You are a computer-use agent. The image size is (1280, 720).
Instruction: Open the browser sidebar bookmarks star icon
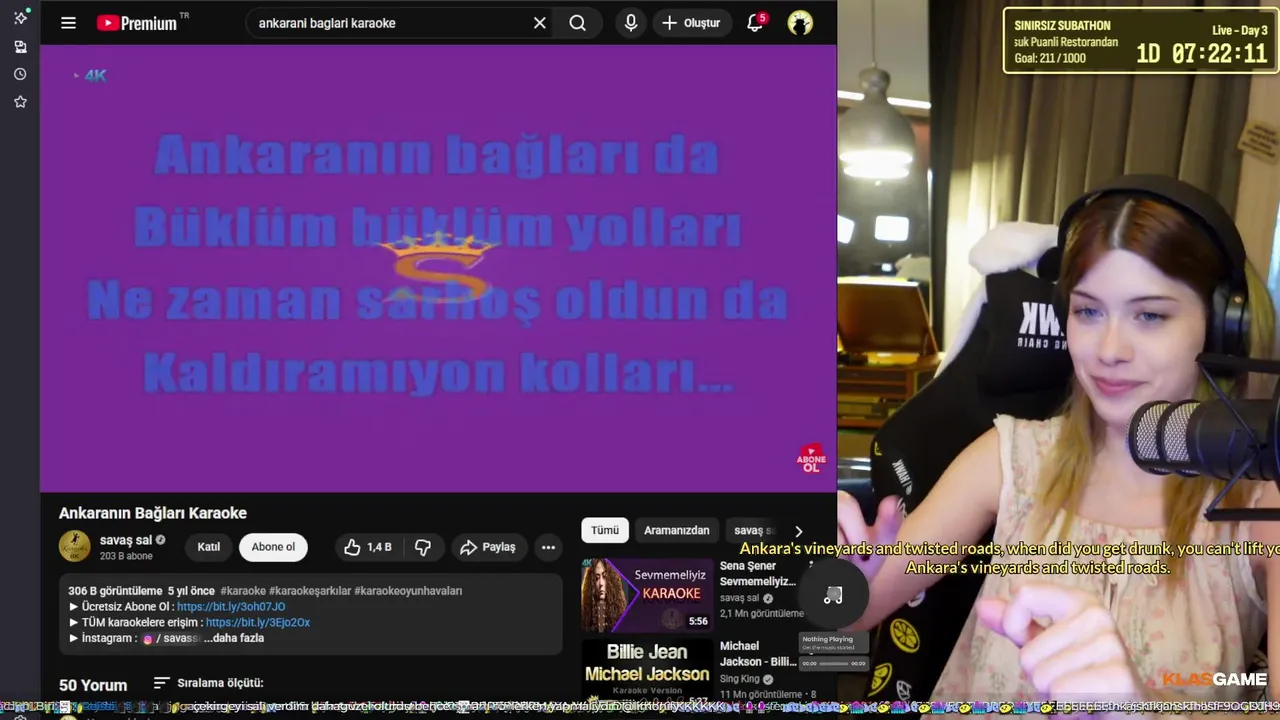[x=20, y=101]
